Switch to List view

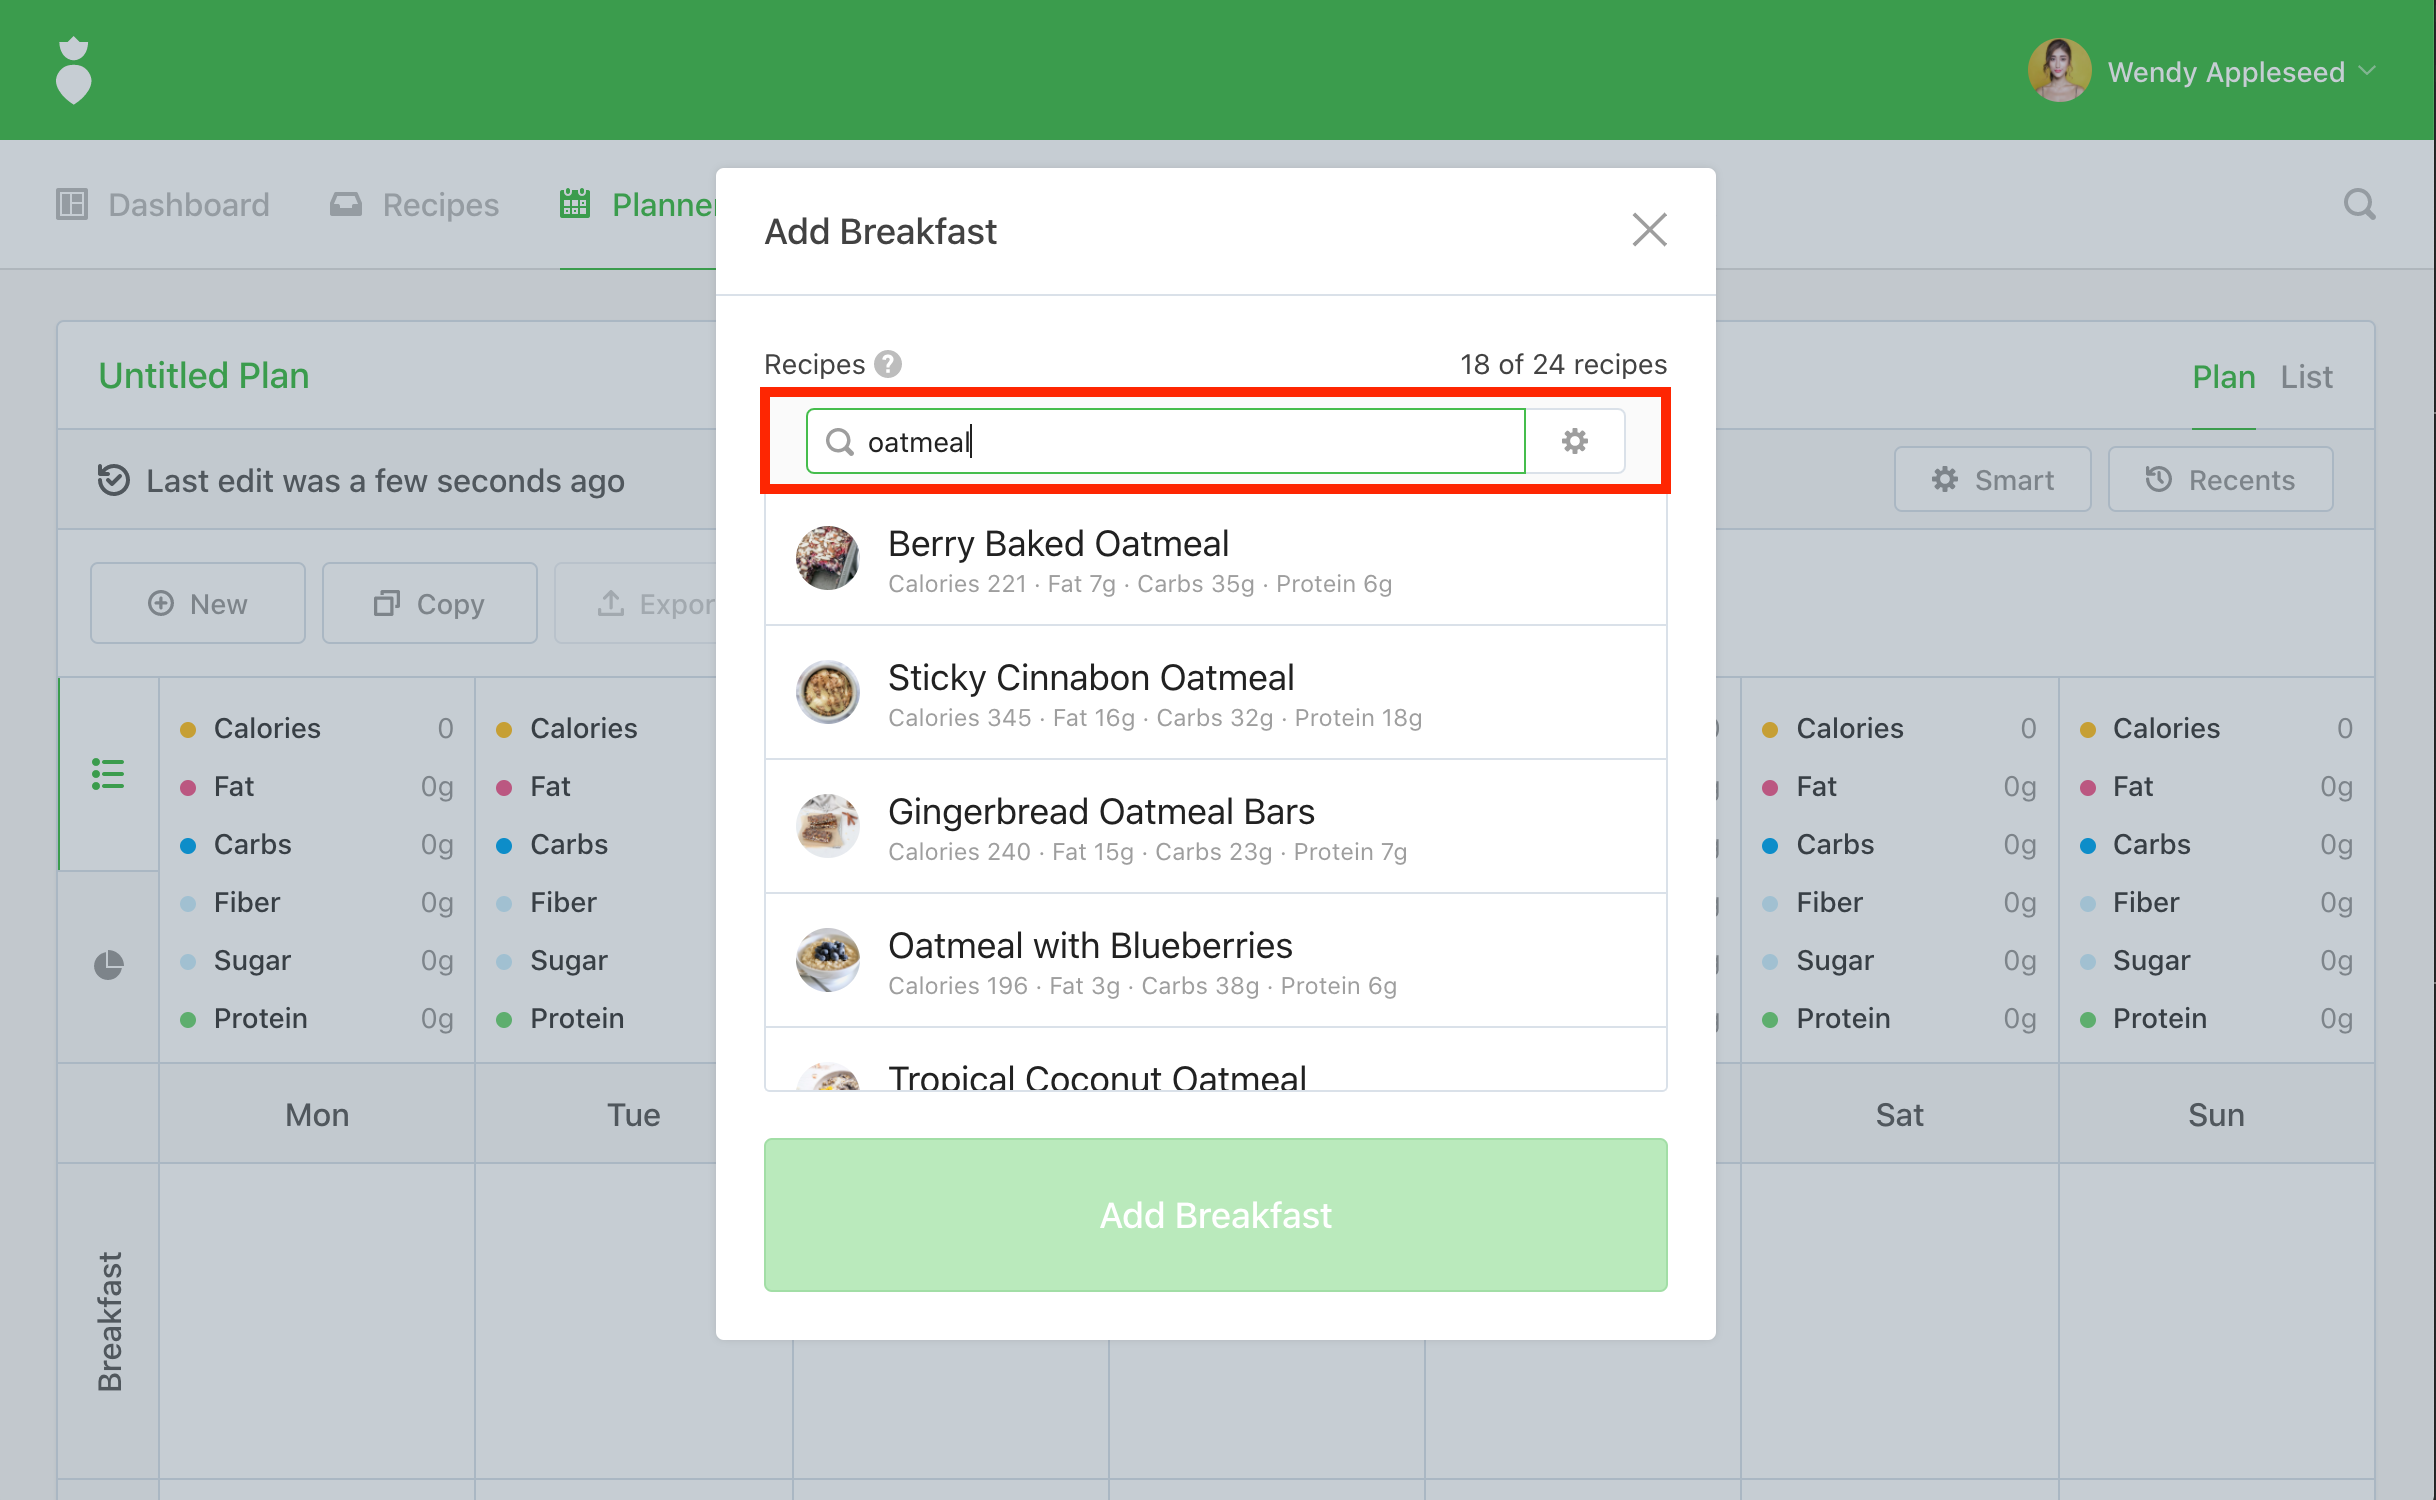coord(2305,377)
